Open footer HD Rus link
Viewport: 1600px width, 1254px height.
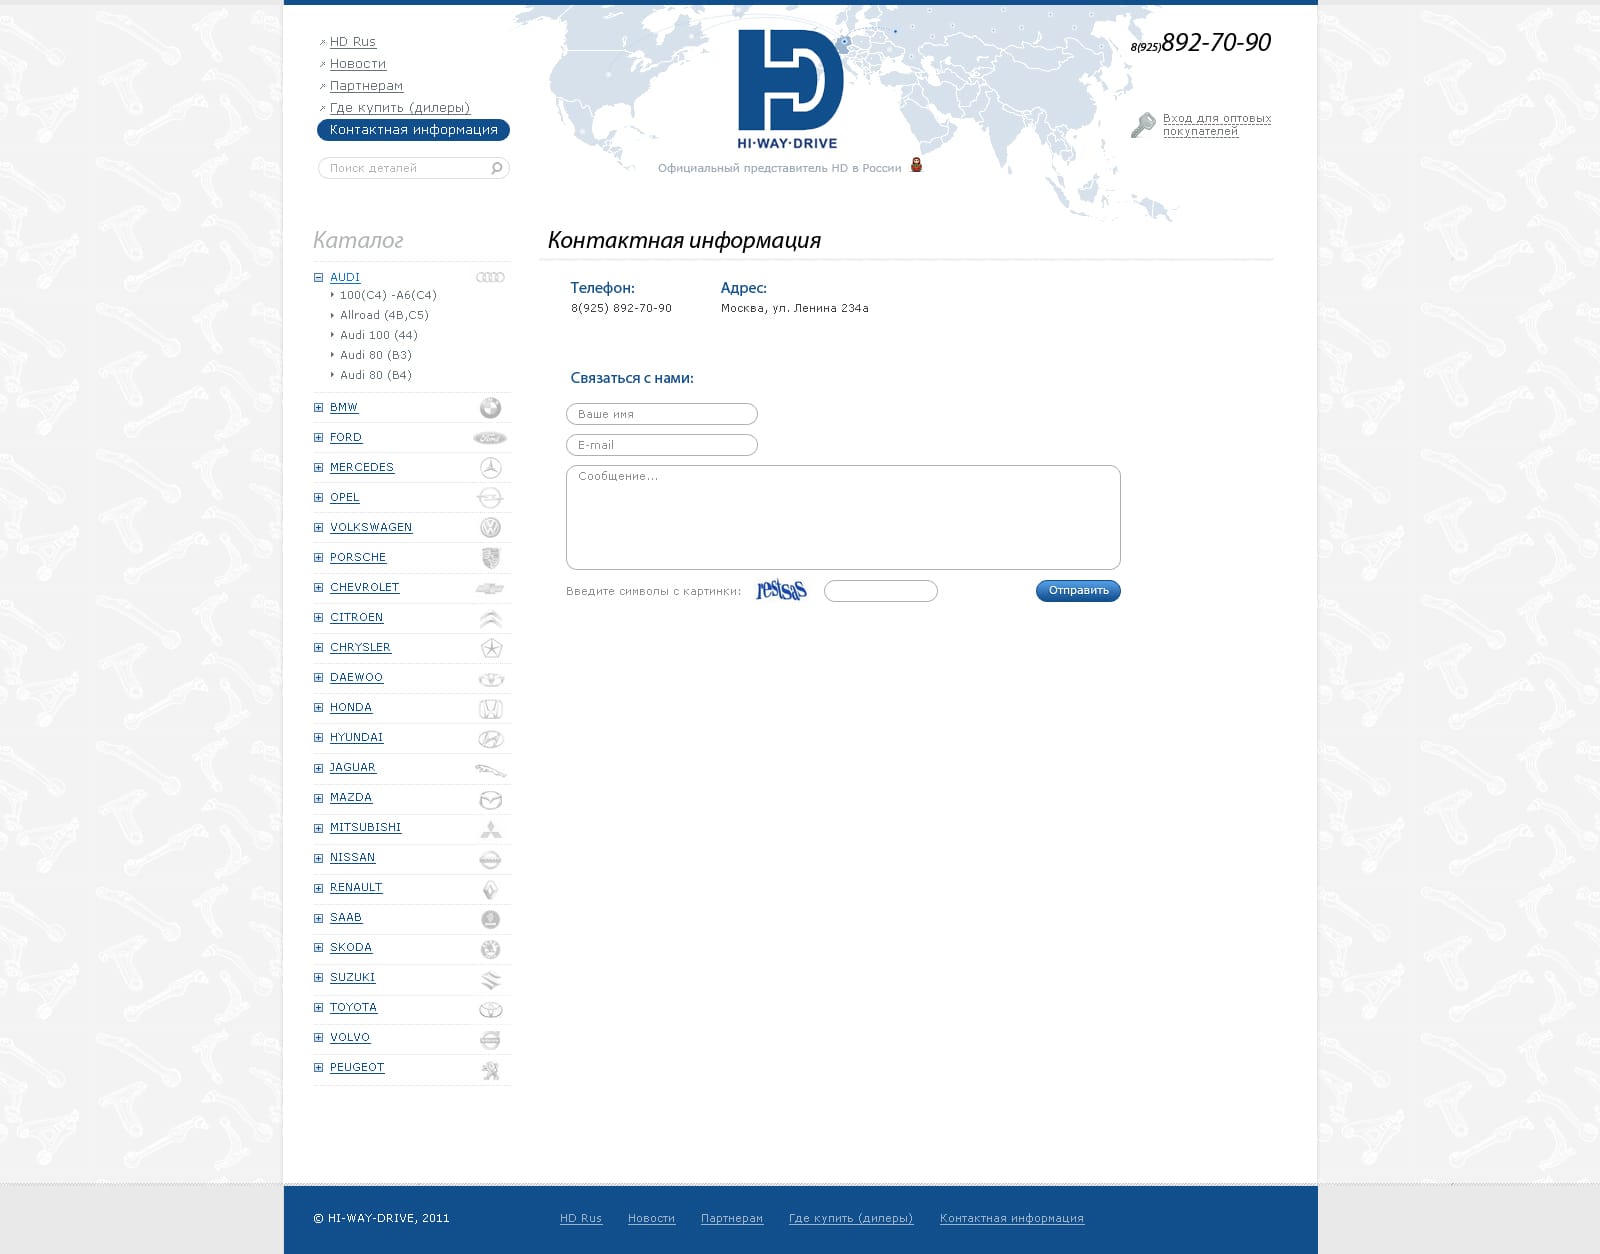point(580,1218)
